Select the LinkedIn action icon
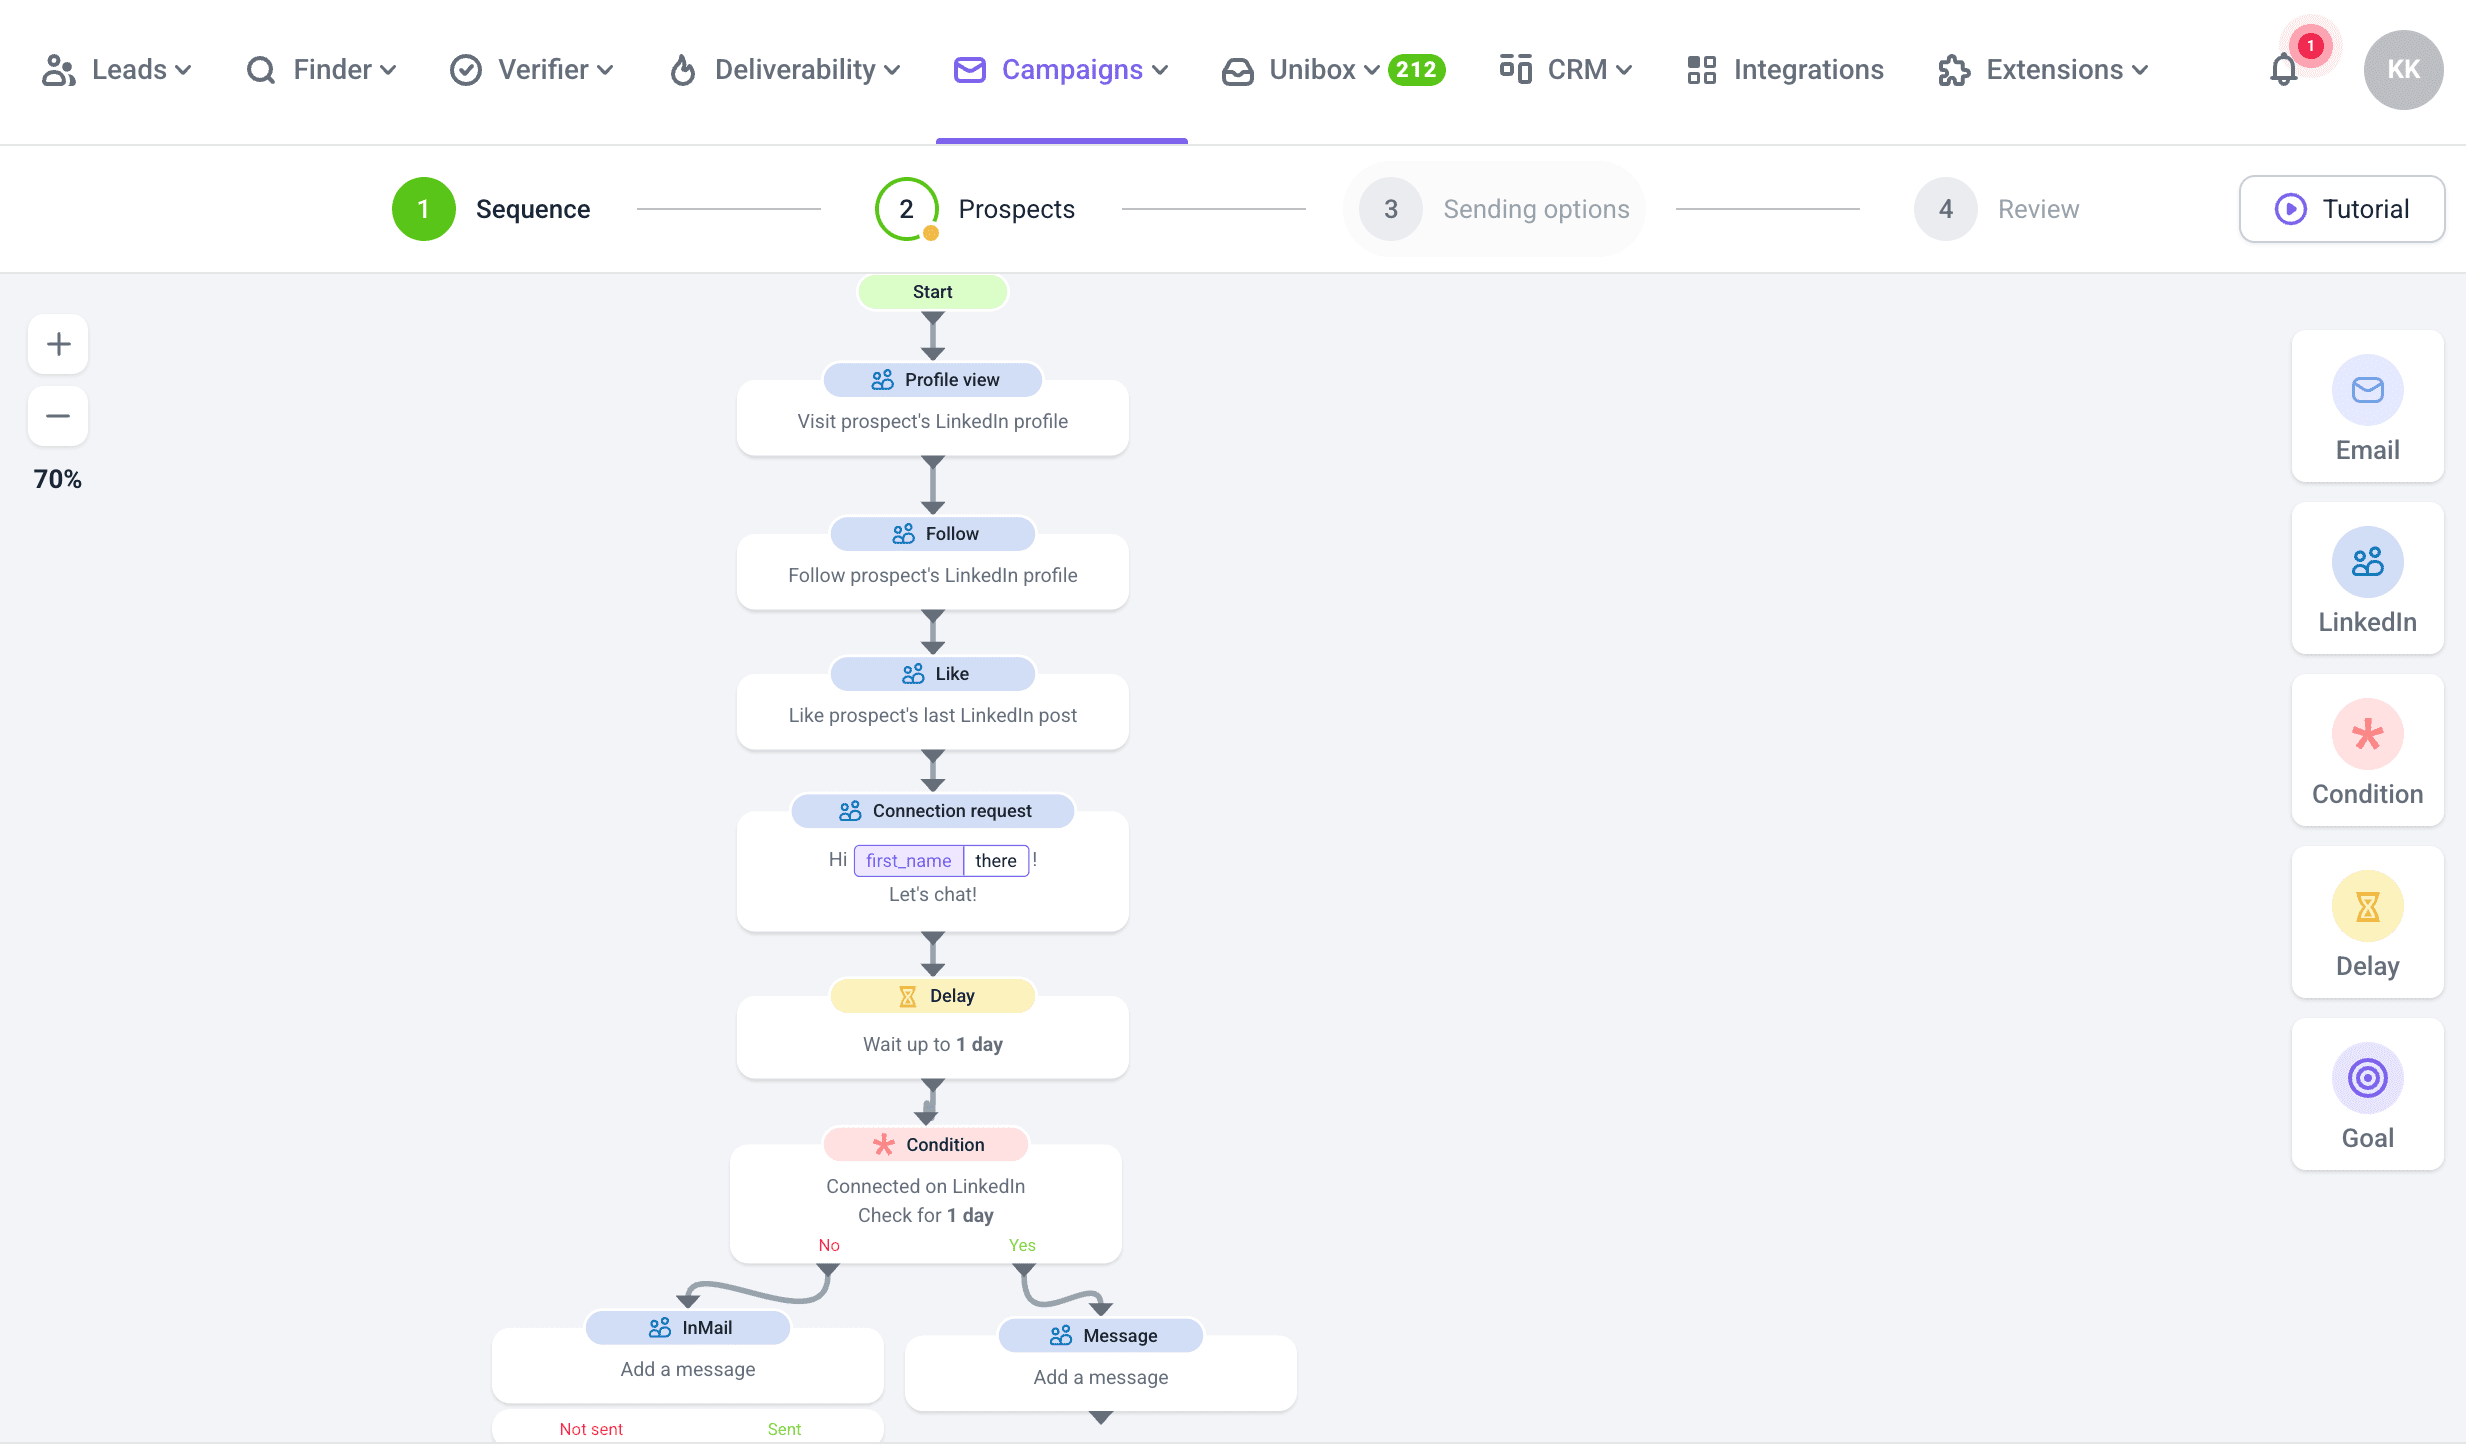 click(x=2367, y=562)
